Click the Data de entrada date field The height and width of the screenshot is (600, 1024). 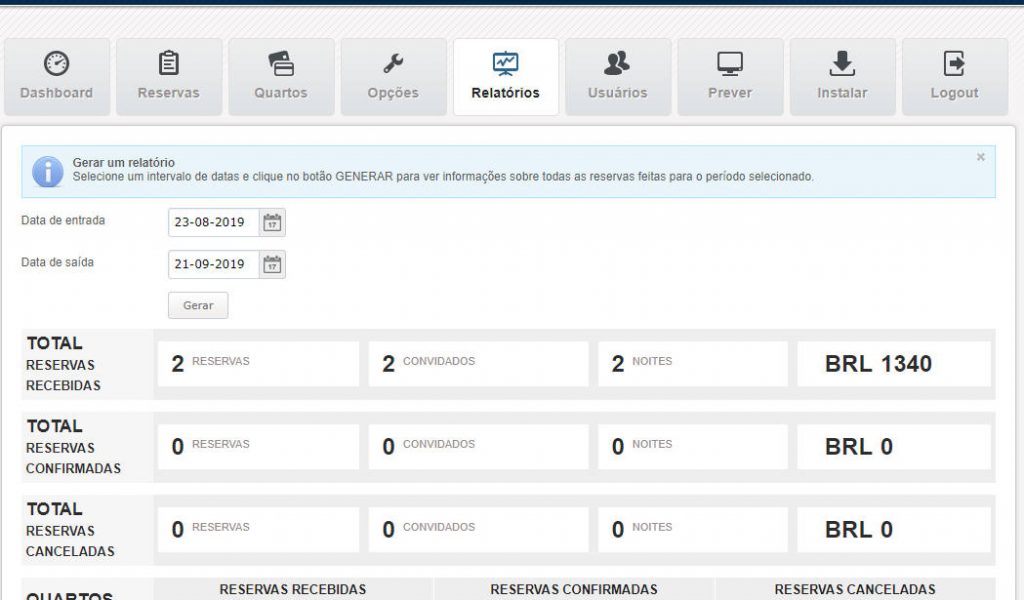coord(214,223)
